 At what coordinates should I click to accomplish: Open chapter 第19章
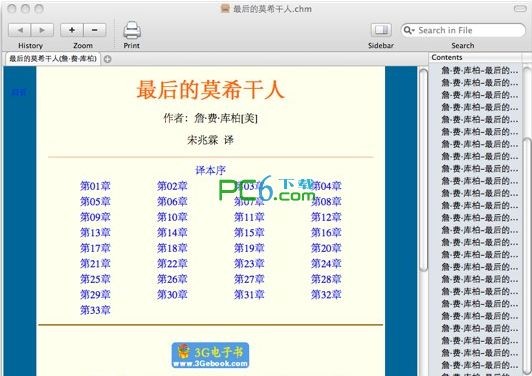coord(249,248)
